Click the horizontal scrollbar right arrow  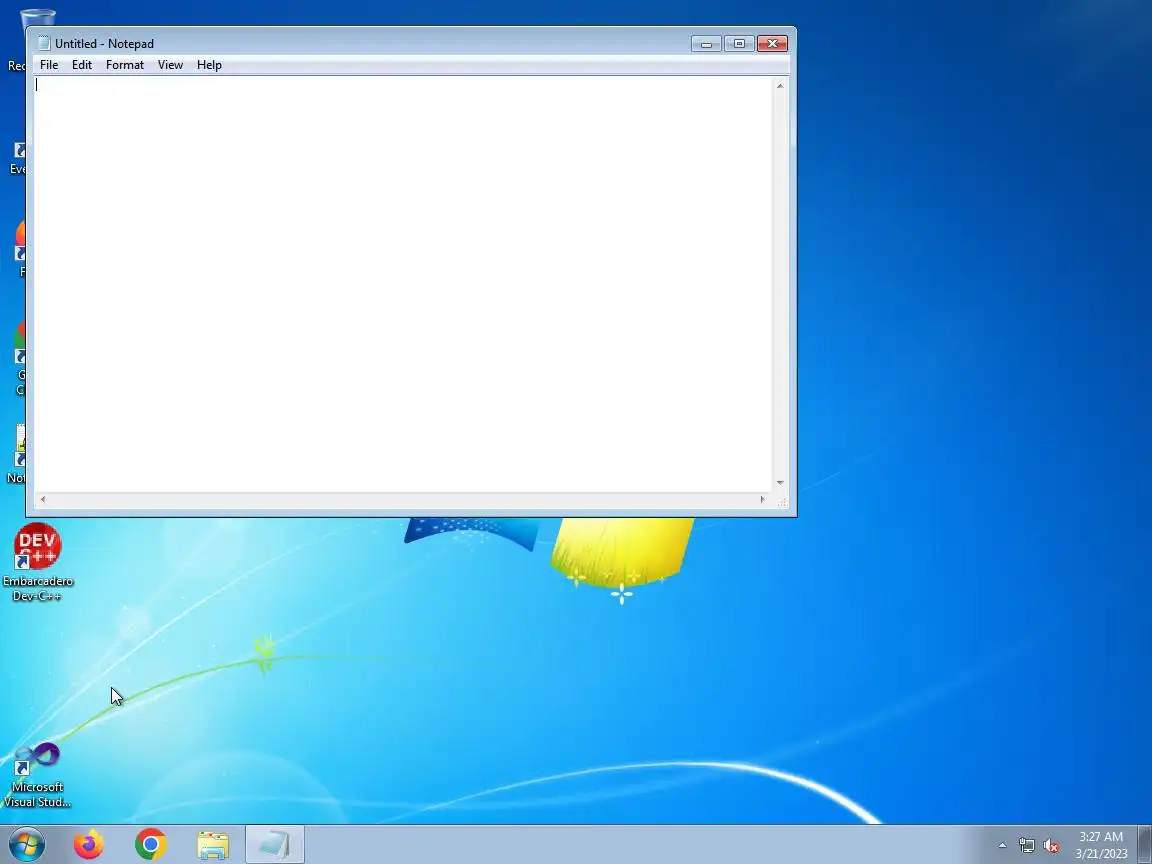(x=763, y=500)
